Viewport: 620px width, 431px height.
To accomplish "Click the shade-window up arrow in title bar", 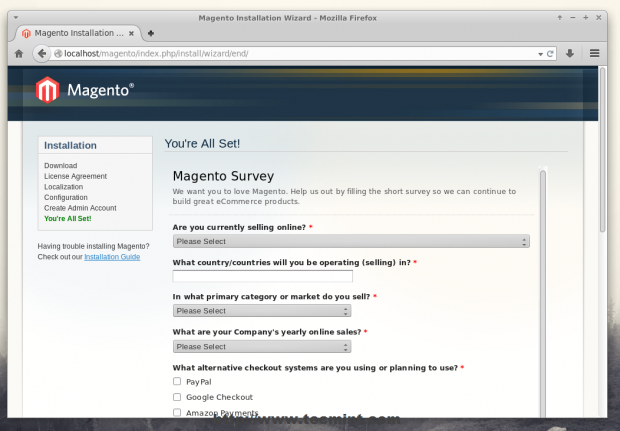I will (560, 17).
